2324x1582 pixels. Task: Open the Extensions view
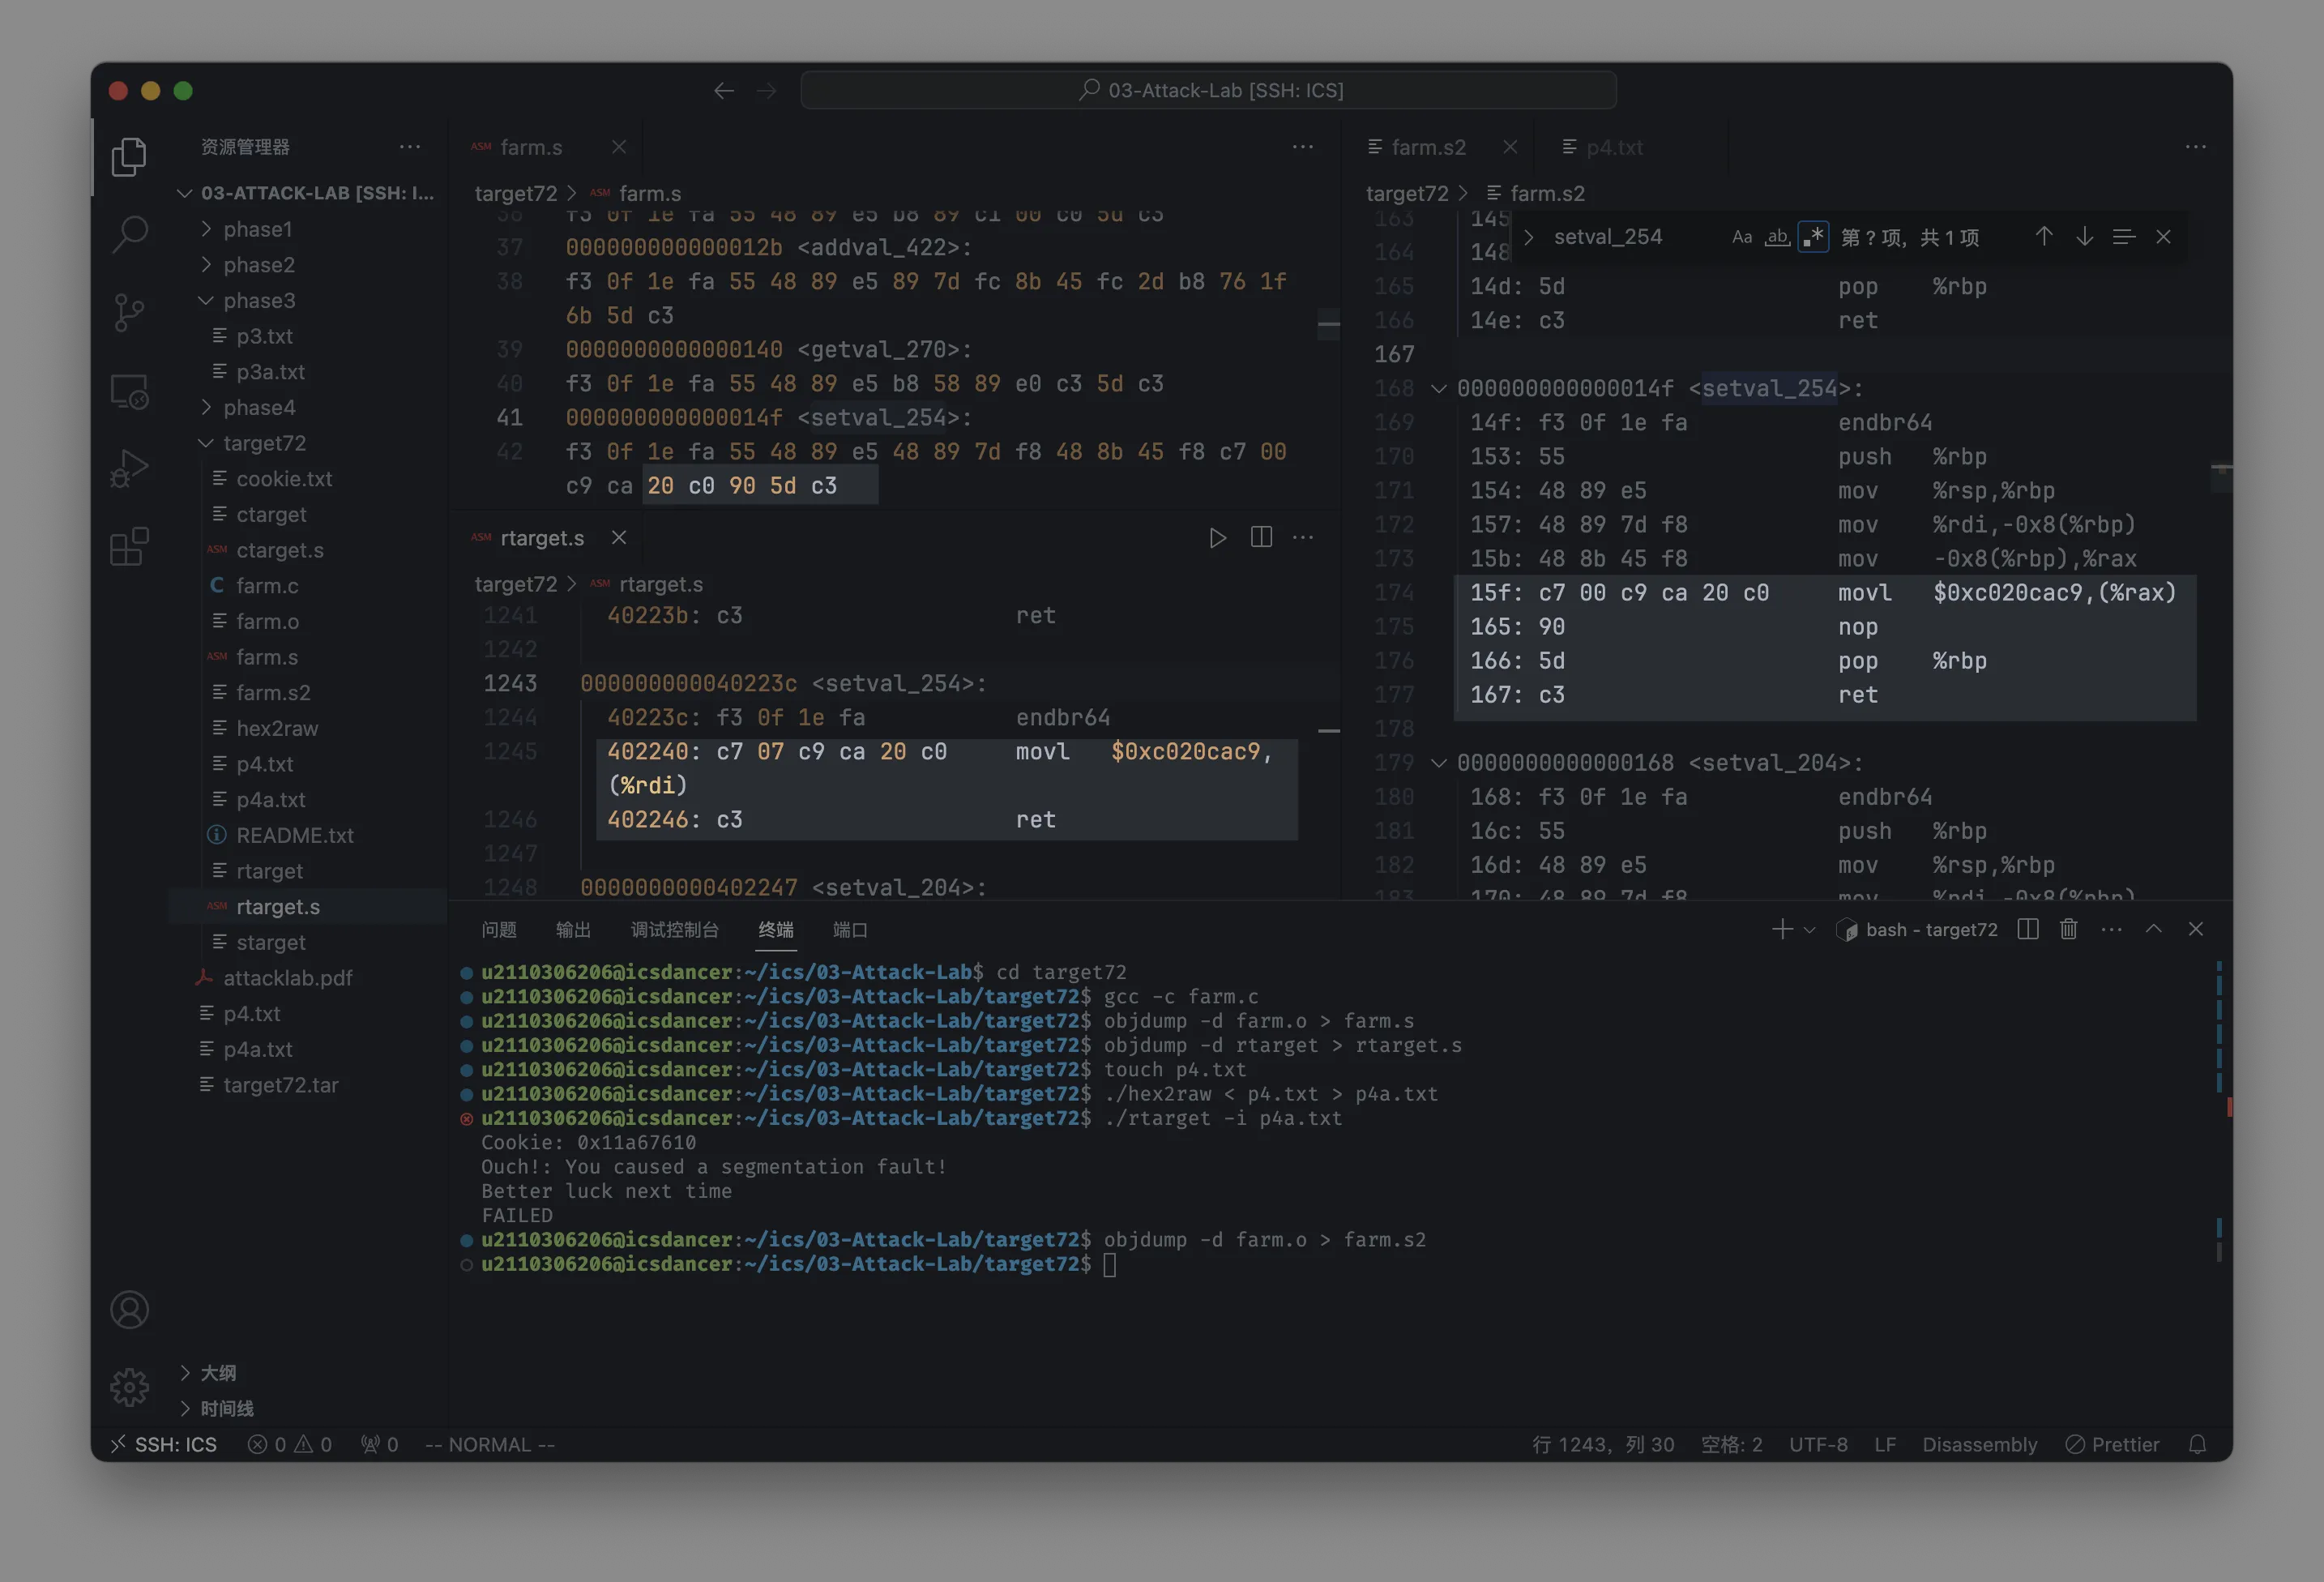129,546
